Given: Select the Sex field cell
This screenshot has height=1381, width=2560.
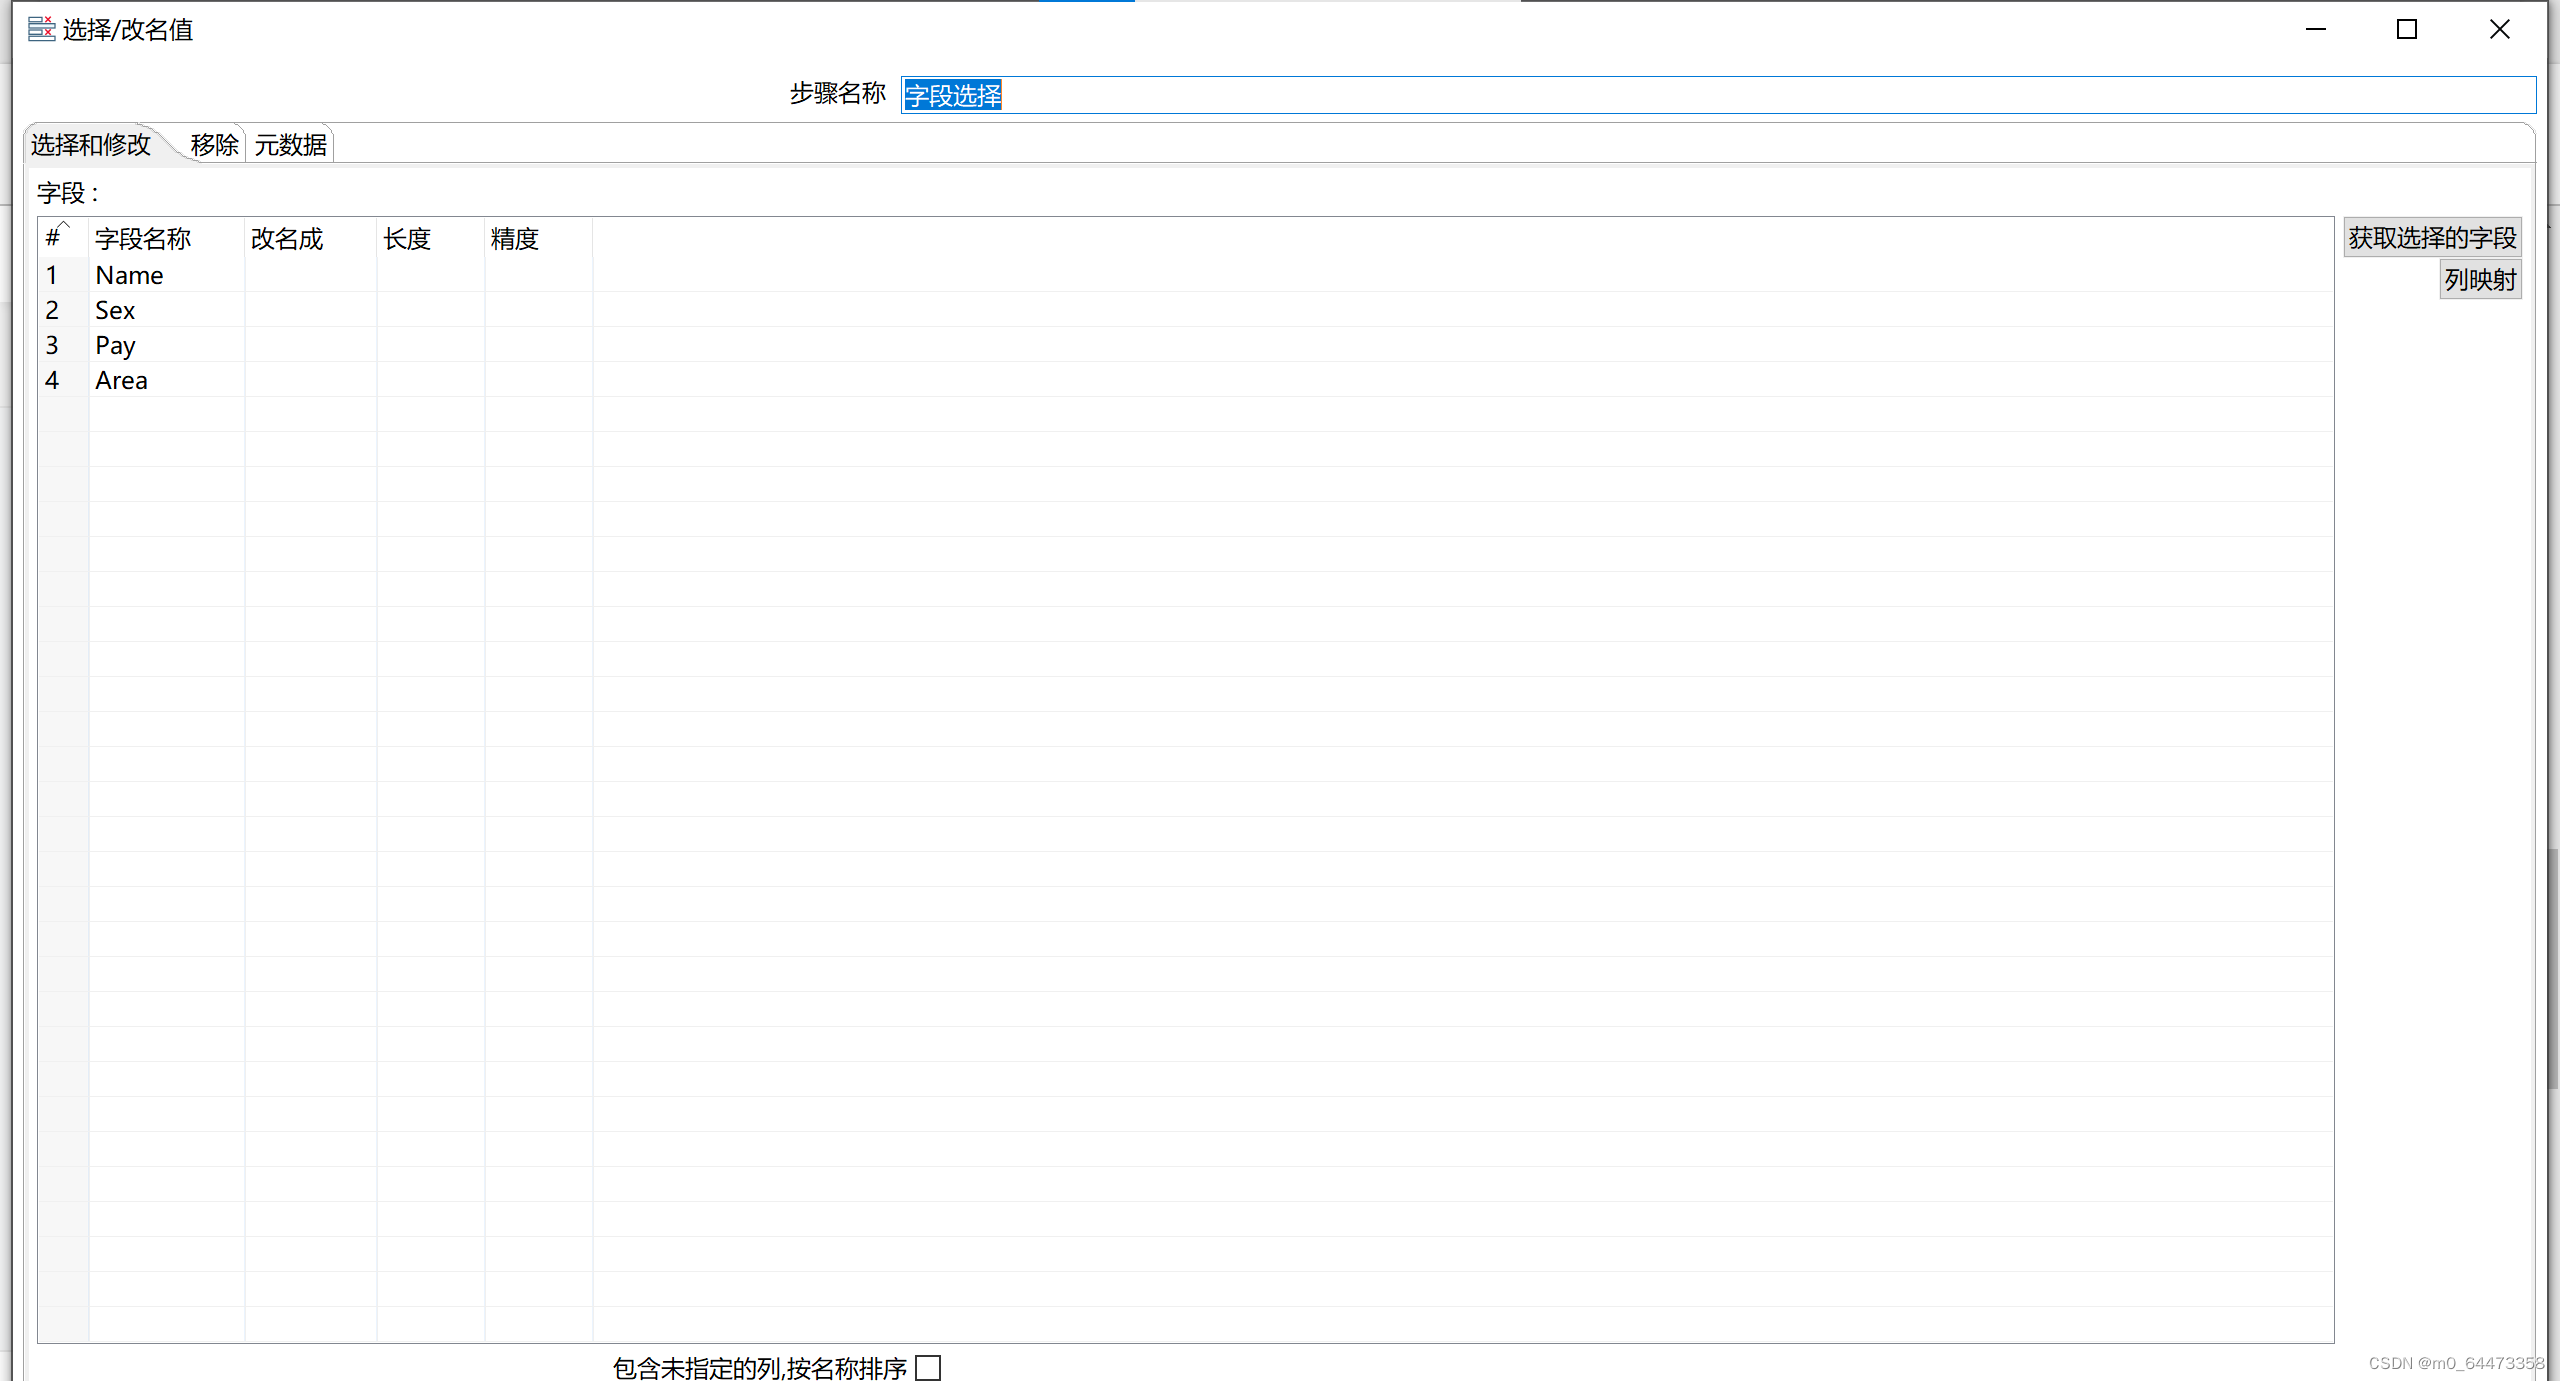Looking at the screenshot, I should [115, 310].
